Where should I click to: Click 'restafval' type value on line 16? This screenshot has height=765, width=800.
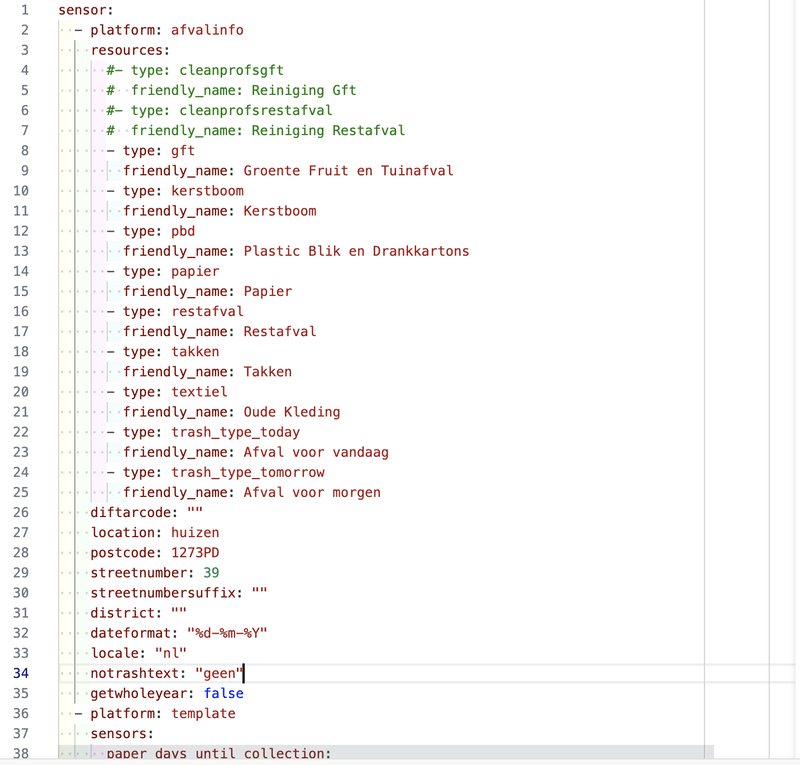pos(207,311)
